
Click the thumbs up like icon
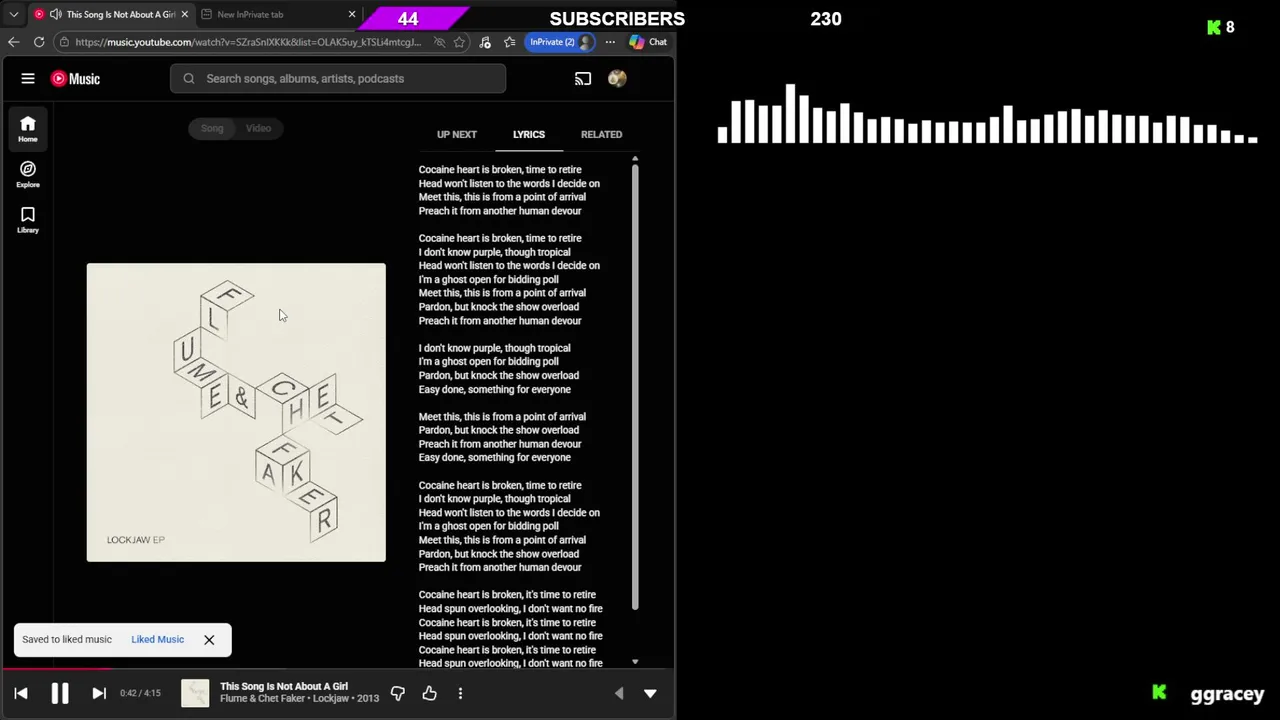point(430,693)
